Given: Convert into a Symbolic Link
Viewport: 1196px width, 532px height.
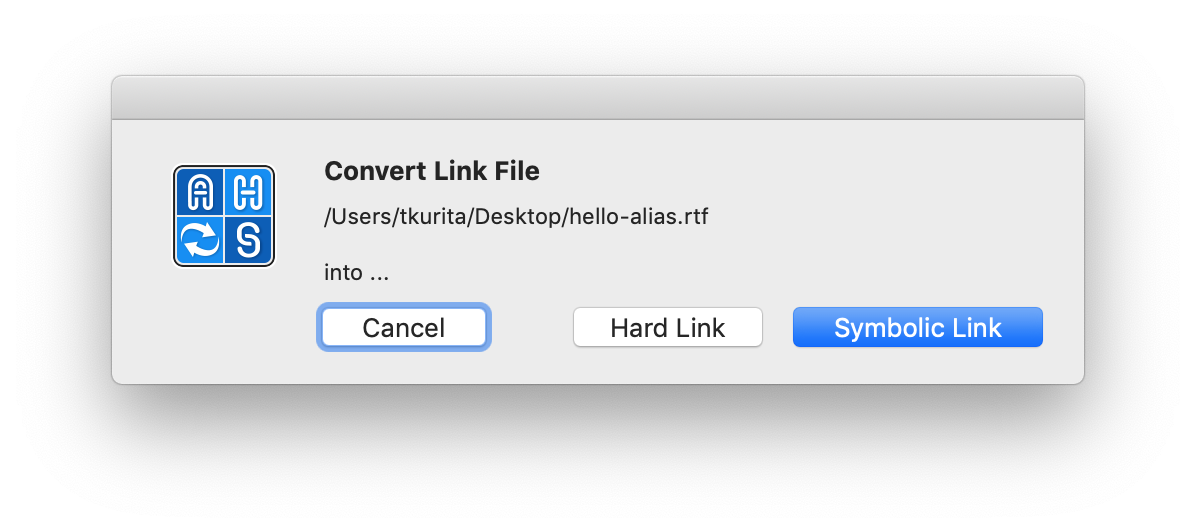Looking at the screenshot, I should point(917,327).
